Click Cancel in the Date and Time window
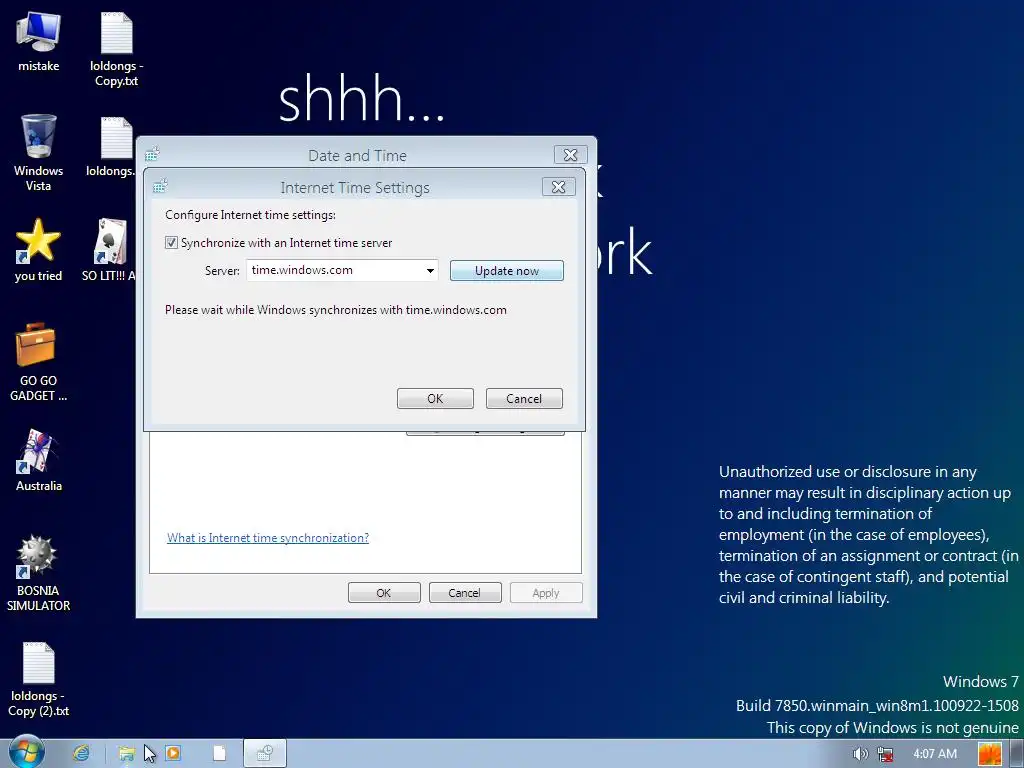Screen dimensions: 1024x768 click(465, 592)
